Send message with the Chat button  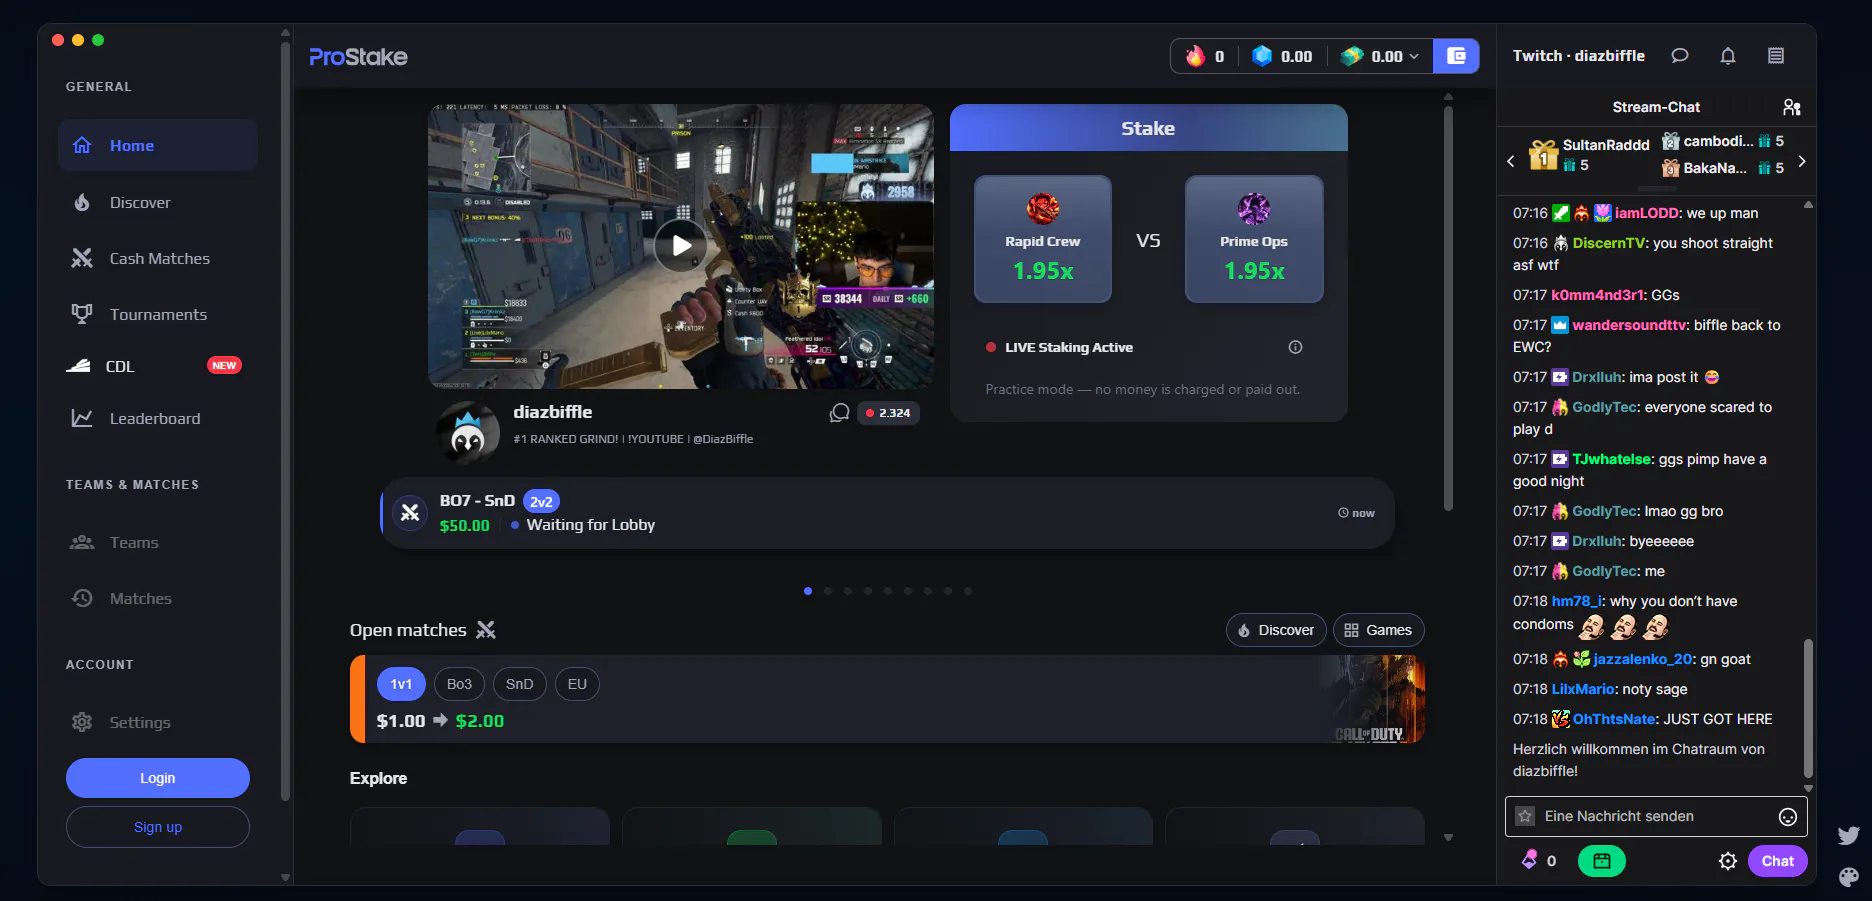click(1778, 861)
